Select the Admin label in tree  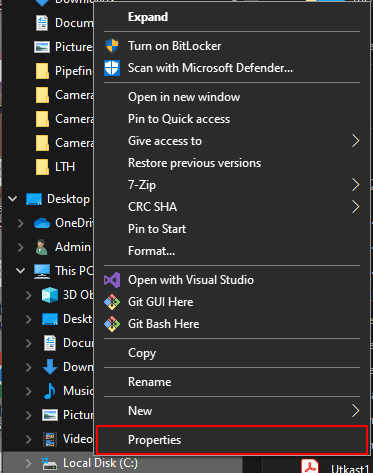73,247
